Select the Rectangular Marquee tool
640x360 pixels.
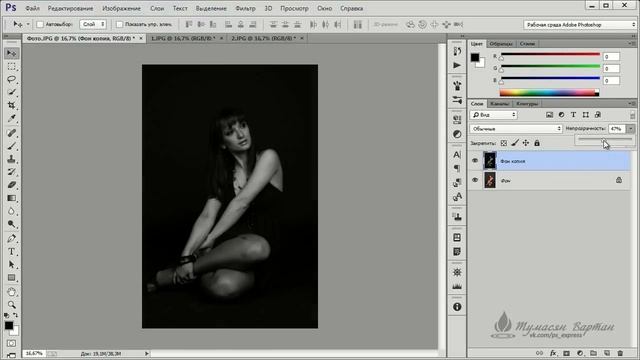click(11, 67)
